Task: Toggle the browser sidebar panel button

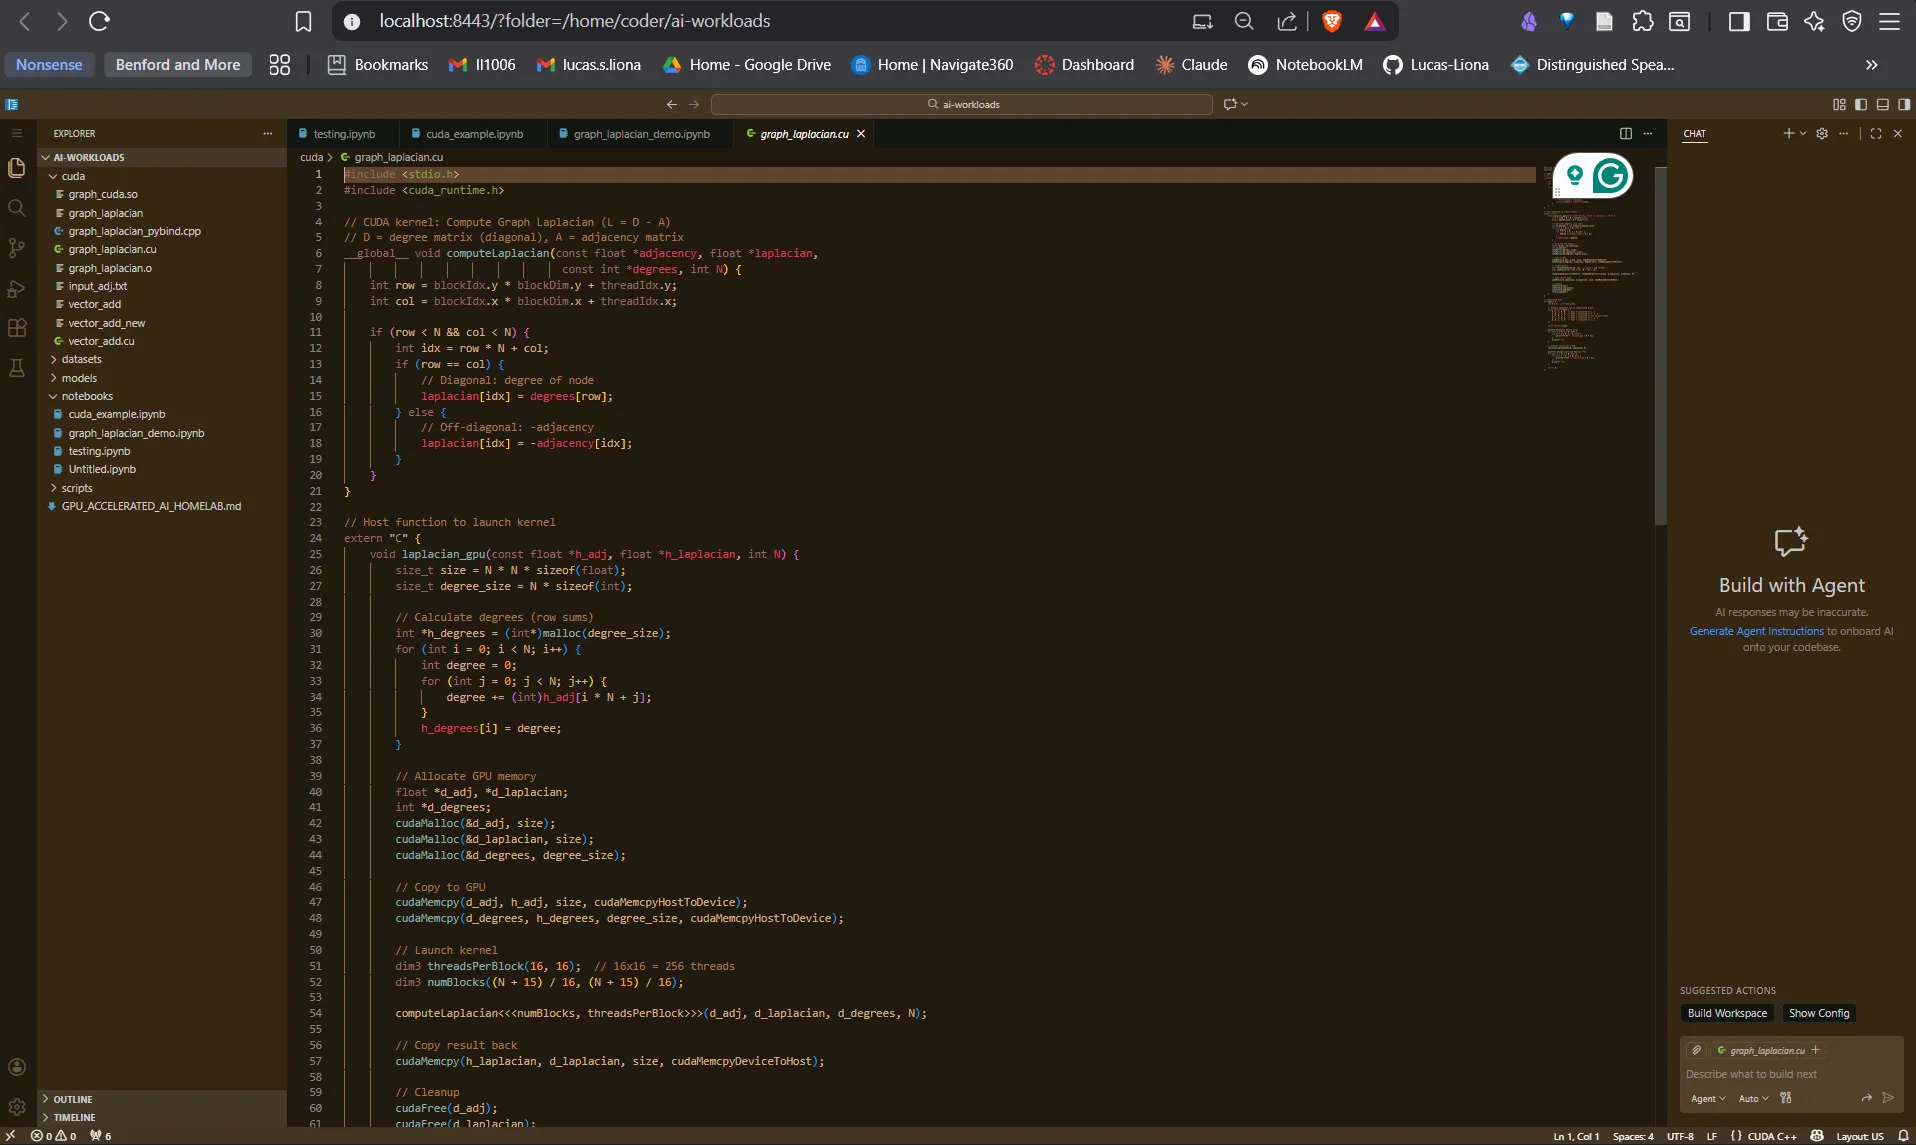Action: coord(1739,21)
